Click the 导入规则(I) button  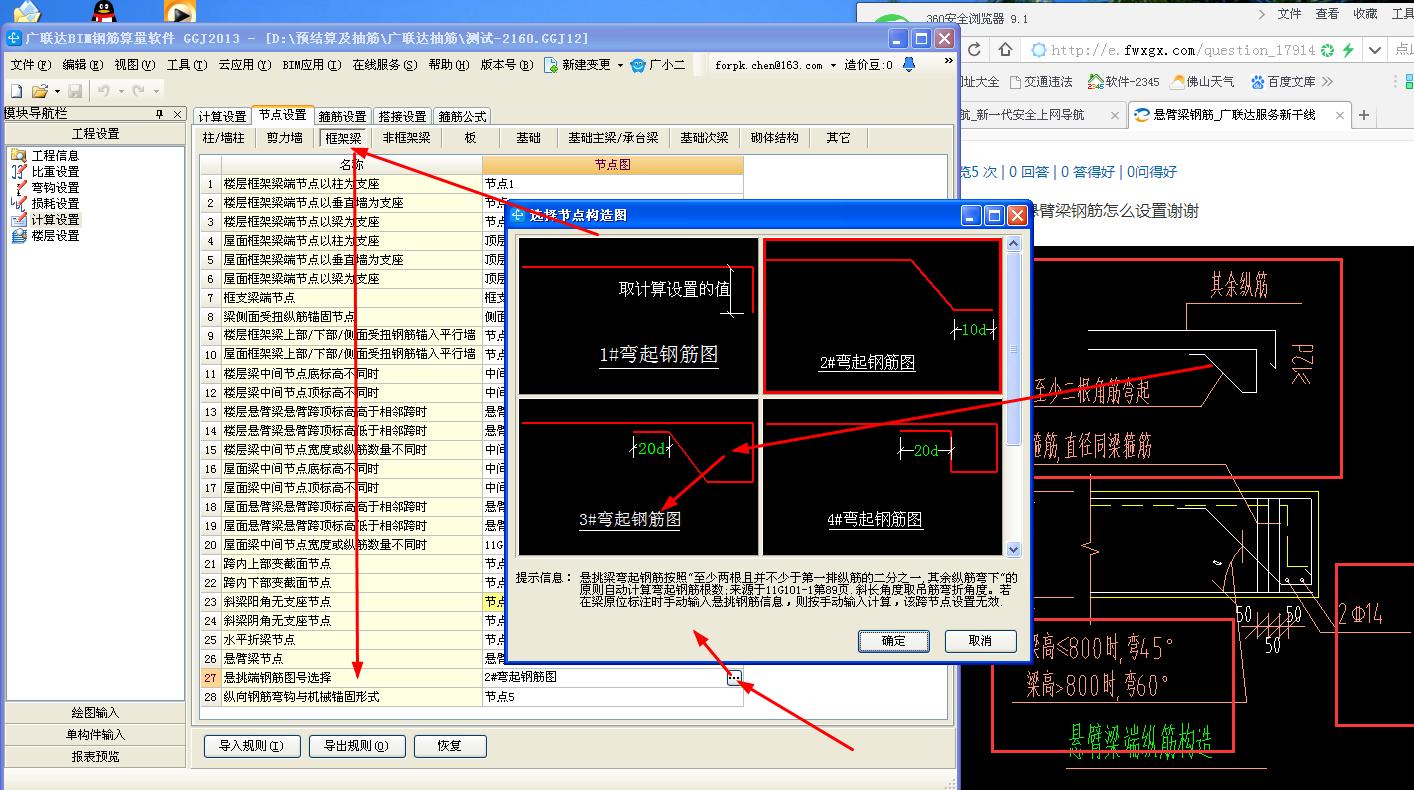point(252,746)
